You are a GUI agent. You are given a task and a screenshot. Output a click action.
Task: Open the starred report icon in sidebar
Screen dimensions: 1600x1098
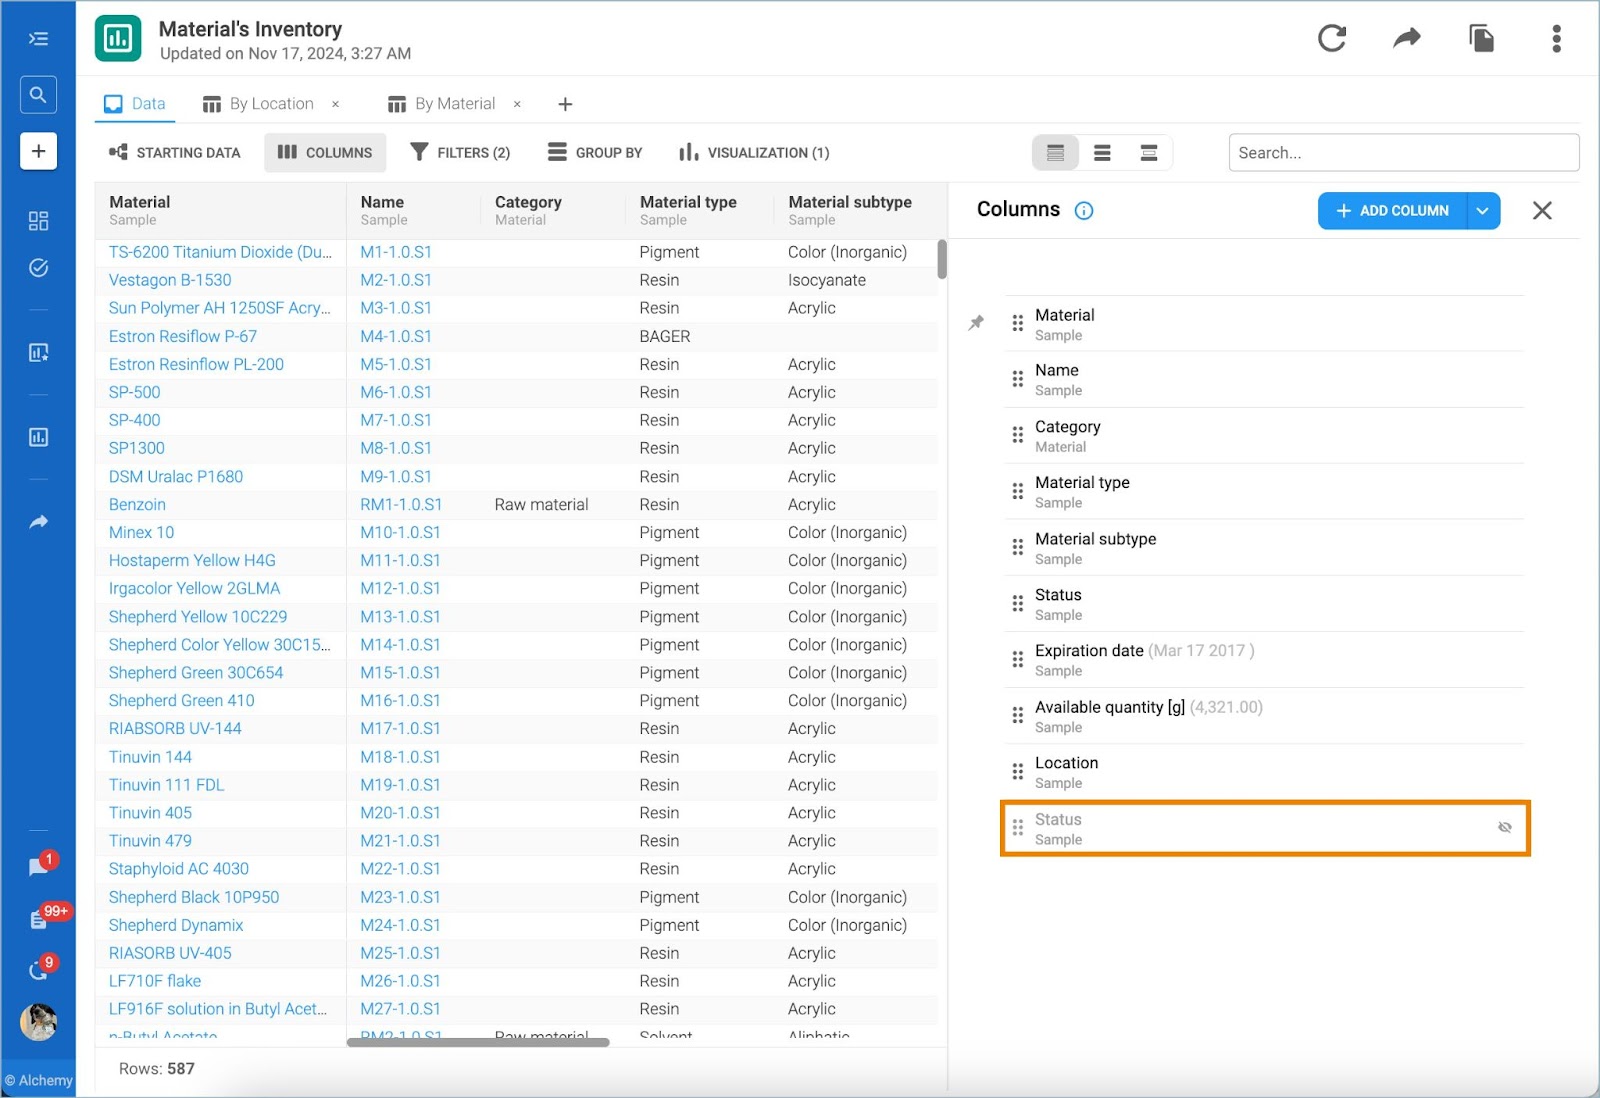(38, 352)
